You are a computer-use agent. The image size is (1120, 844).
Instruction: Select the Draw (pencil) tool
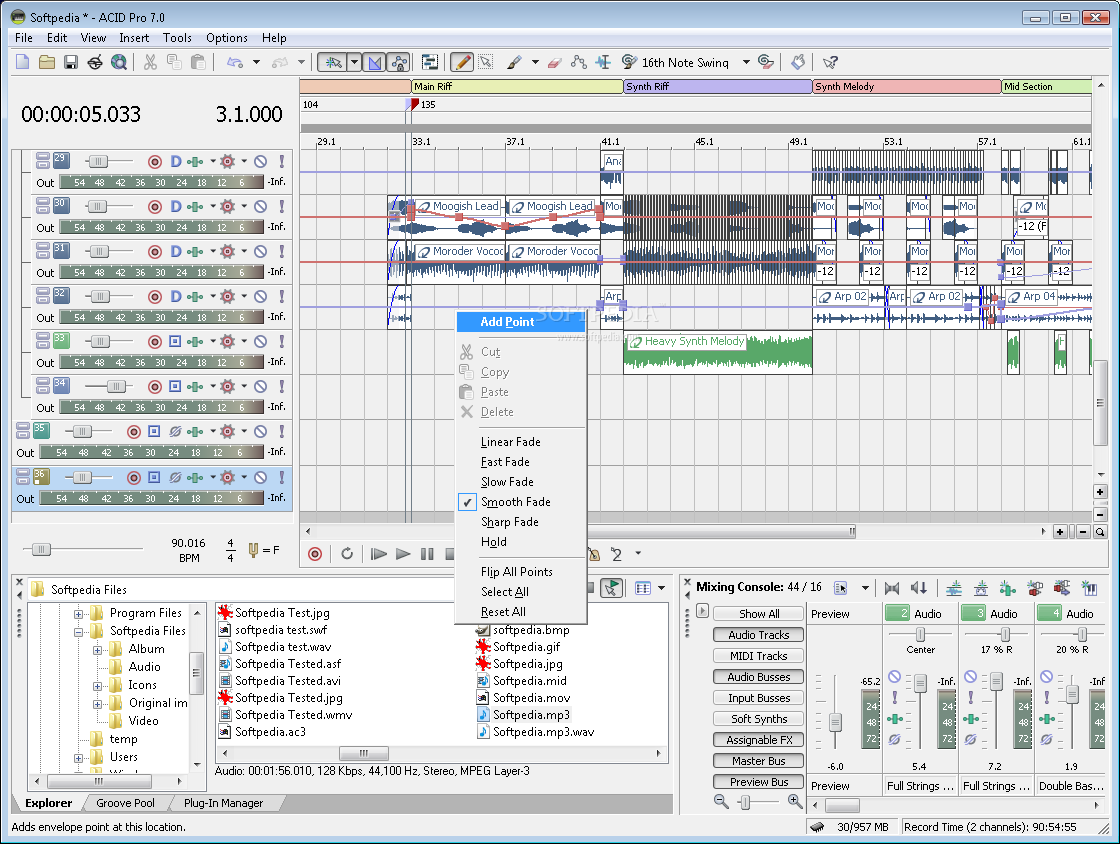[x=462, y=62]
